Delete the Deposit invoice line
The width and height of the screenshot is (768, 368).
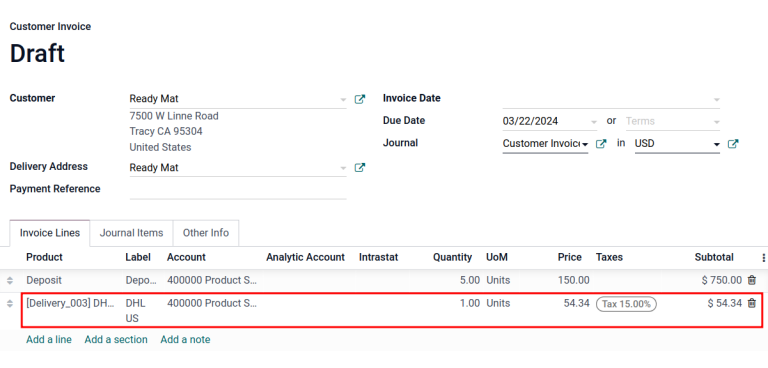(752, 280)
